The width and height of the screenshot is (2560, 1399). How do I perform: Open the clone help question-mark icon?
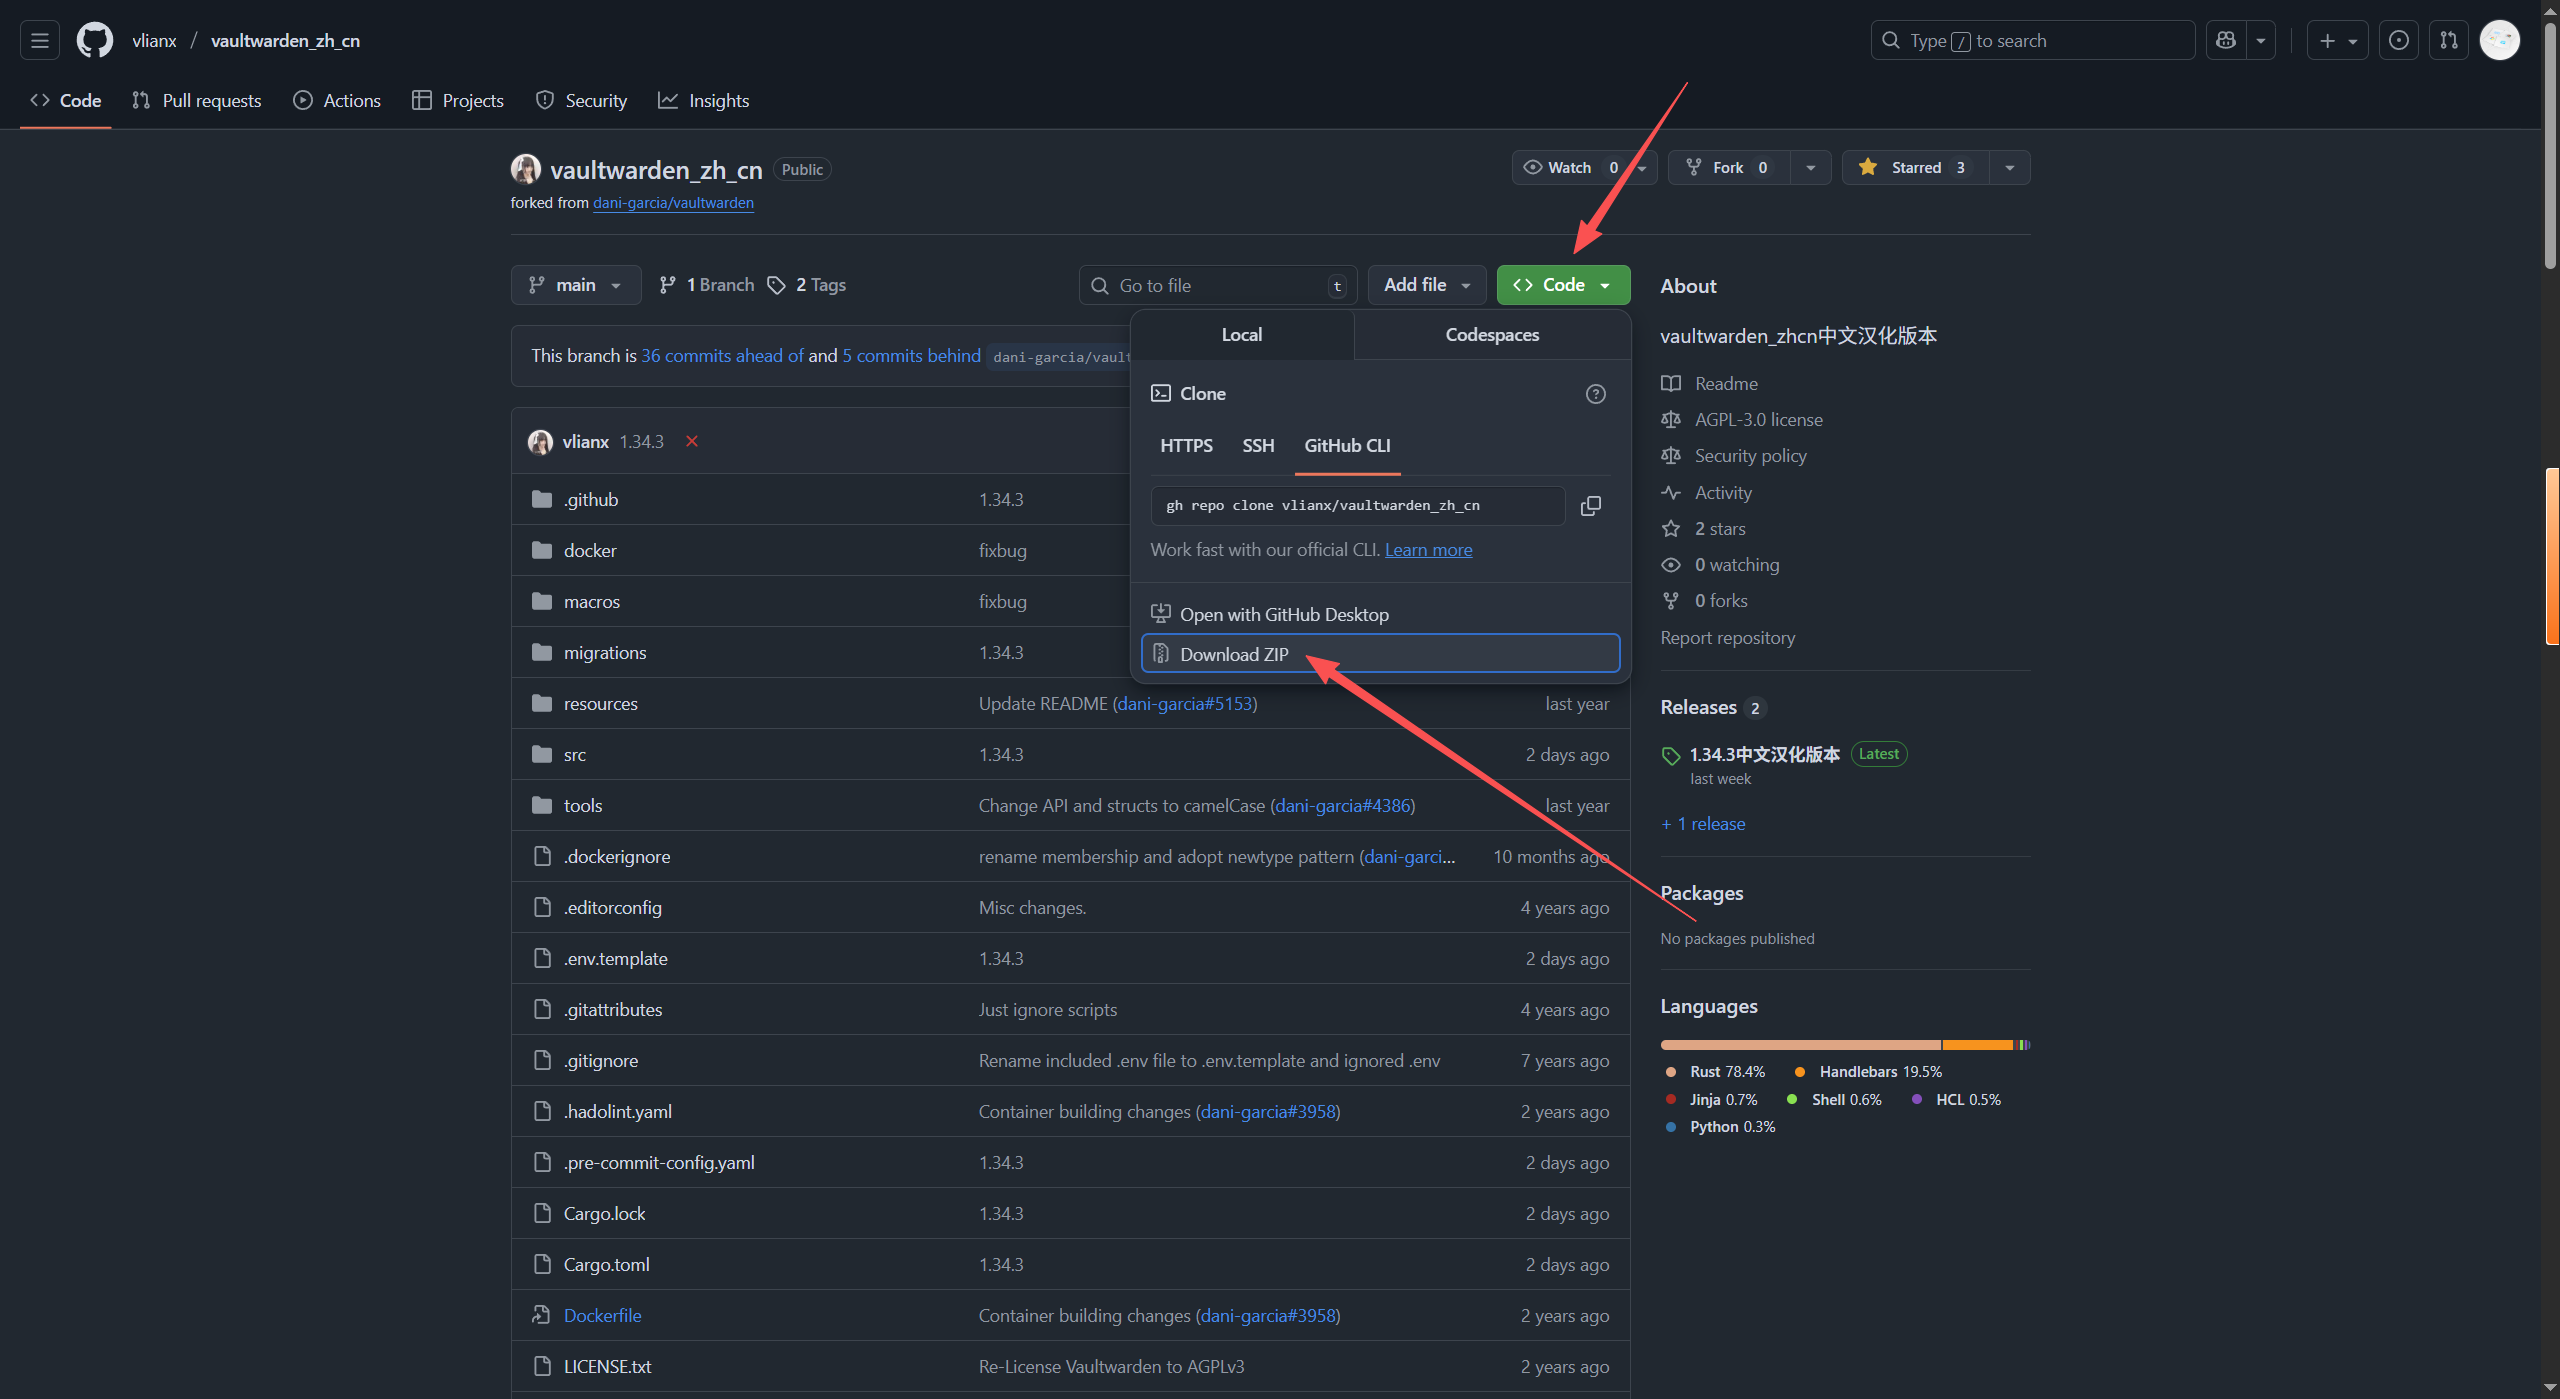click(1595, 394)
